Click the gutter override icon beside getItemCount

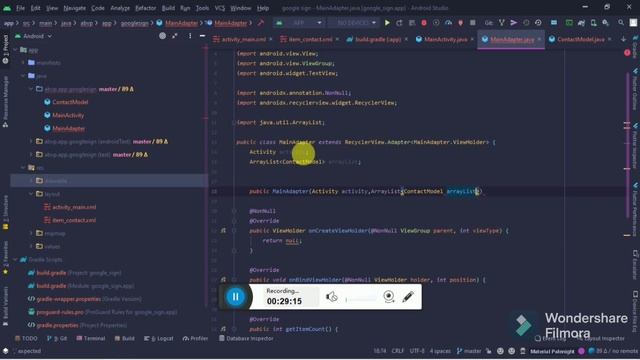223,329
